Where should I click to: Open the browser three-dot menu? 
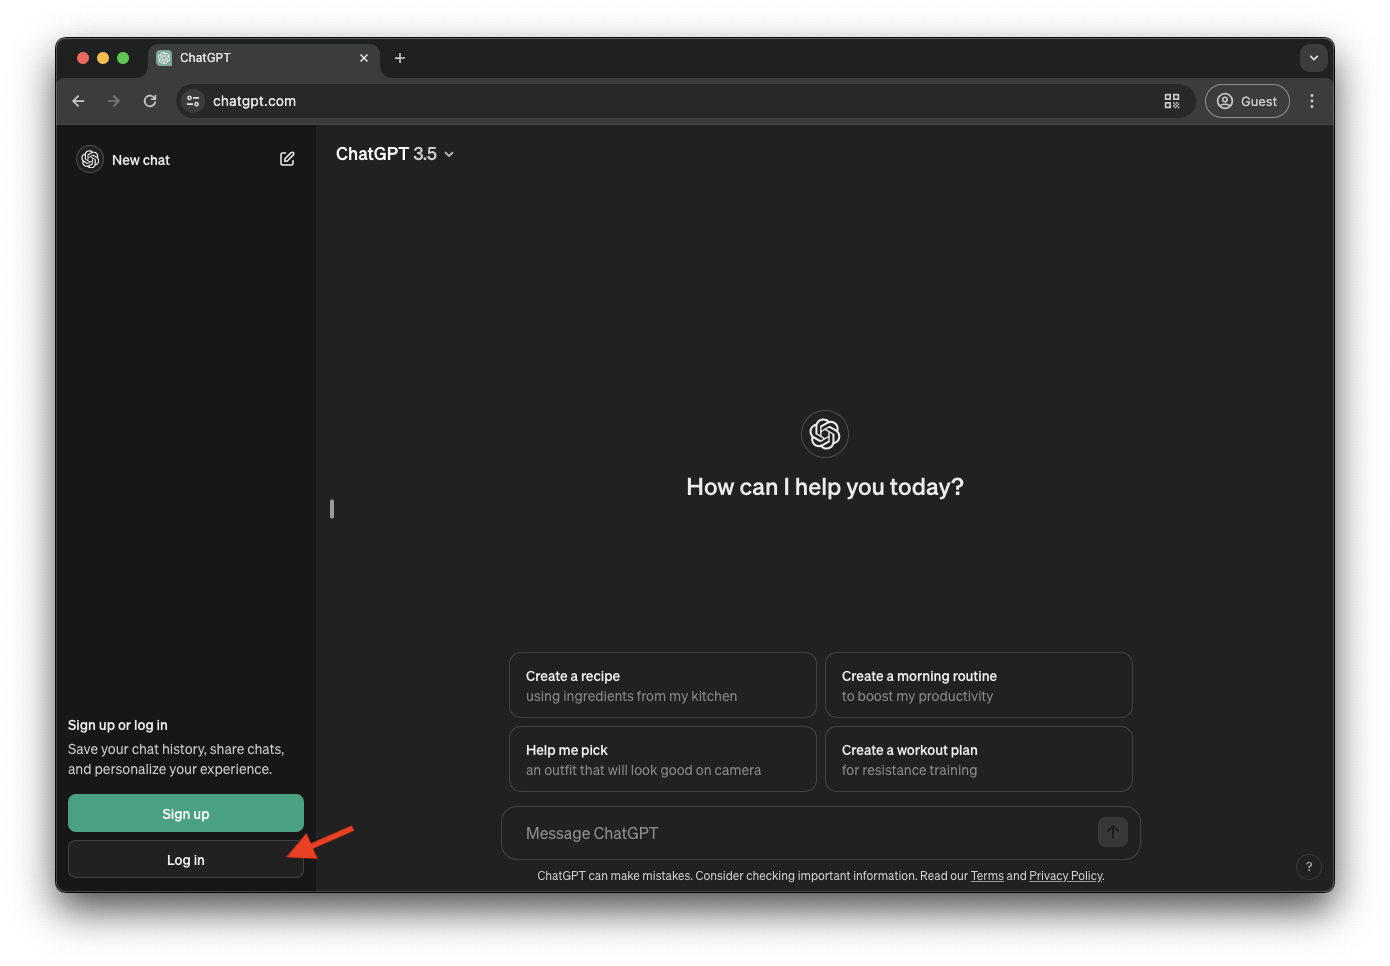click(x=1312, y=101)
